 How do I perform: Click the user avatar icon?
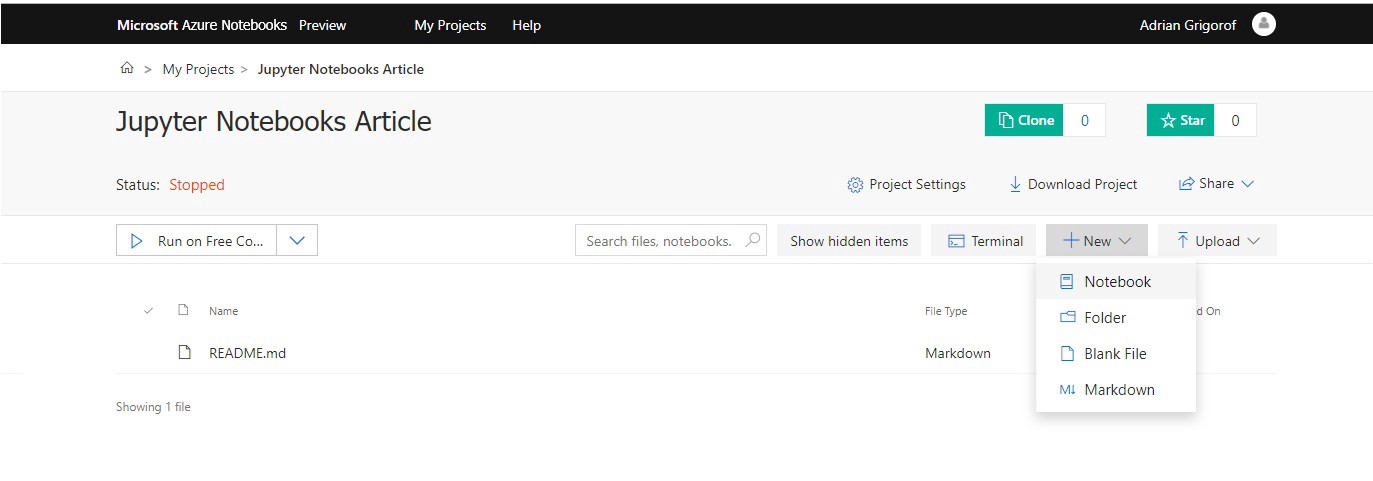(x=1263, y=24)
